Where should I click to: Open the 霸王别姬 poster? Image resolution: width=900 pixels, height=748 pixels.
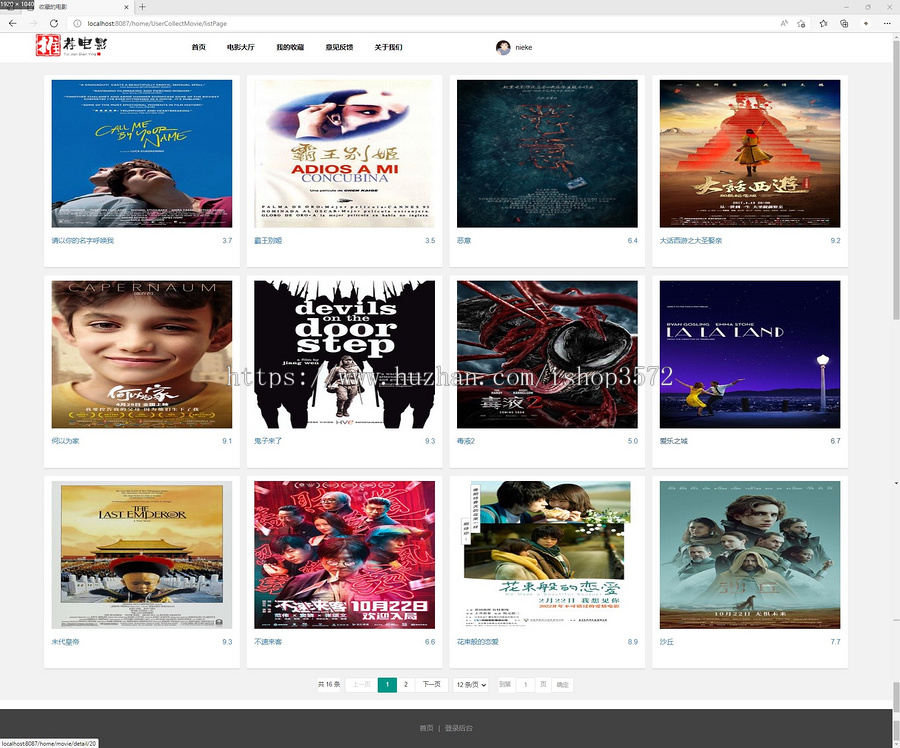344,153
